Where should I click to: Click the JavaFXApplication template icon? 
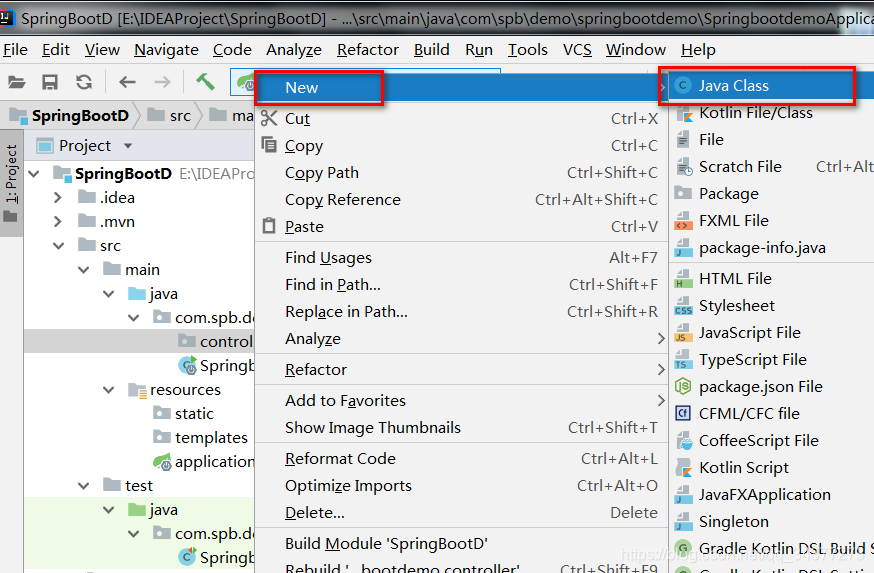click(x=683, y=494)
